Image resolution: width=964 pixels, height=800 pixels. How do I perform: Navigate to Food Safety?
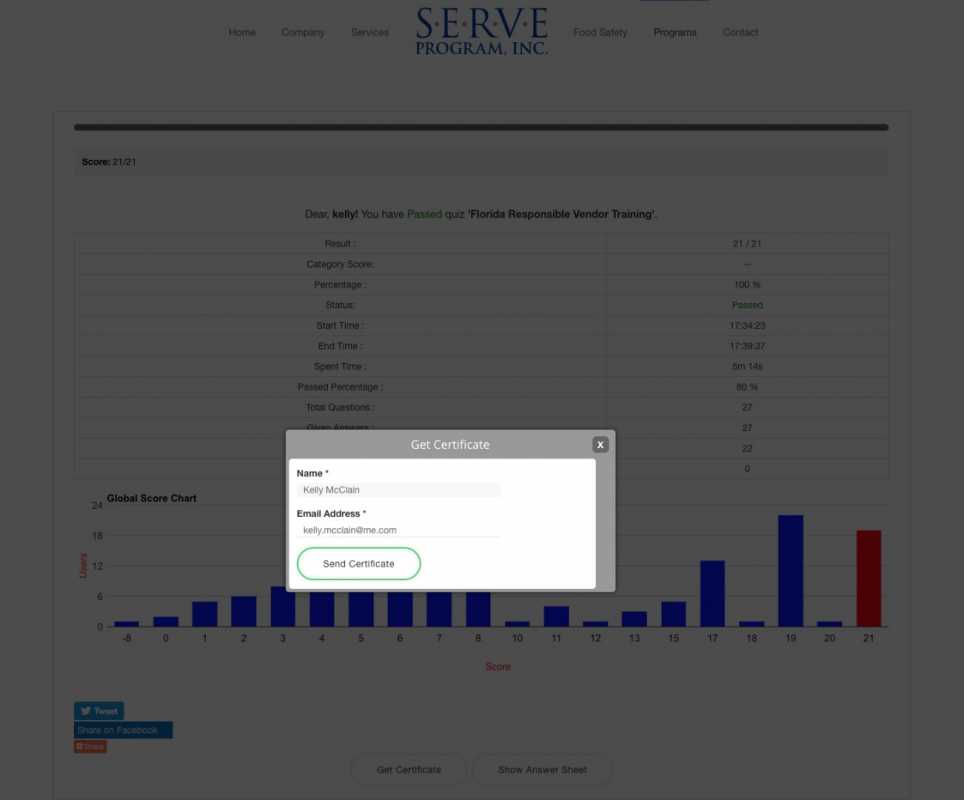tap(600, 32)
